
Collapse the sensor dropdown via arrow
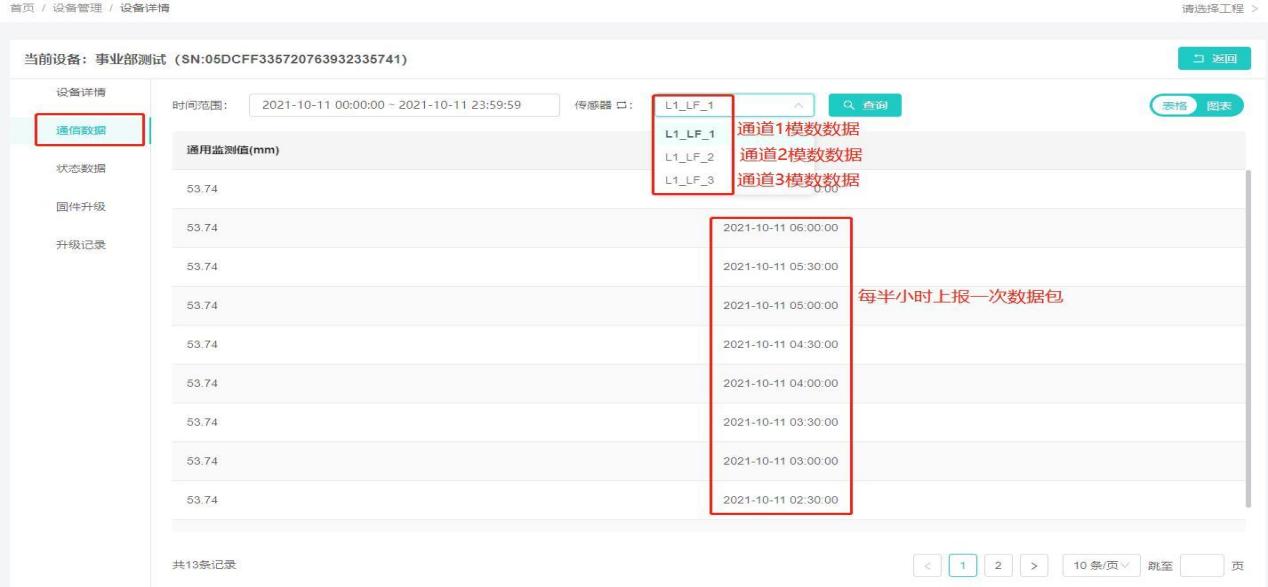pos(798,105)
